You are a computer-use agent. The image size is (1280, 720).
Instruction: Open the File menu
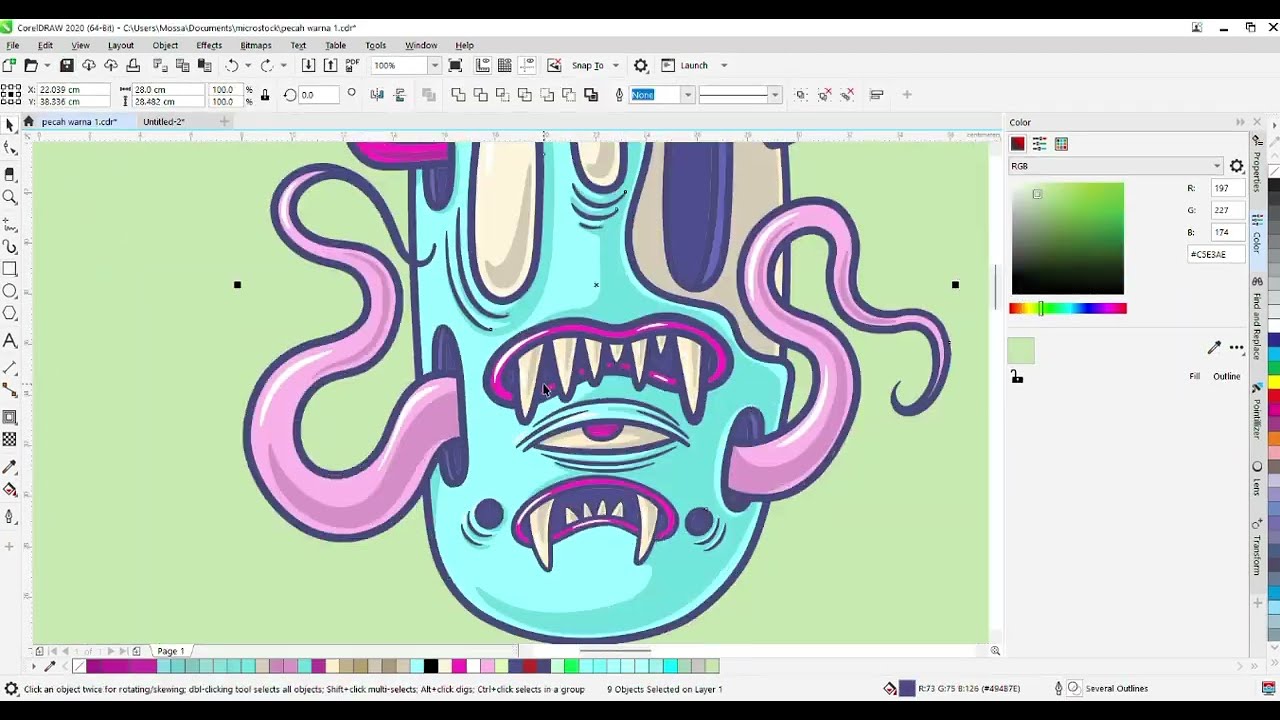[13, 45]
